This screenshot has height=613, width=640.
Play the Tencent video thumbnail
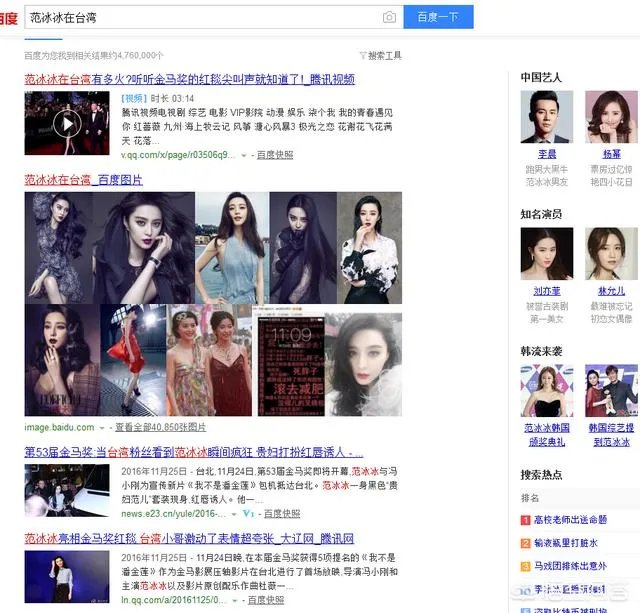pyautogui.click(x=67, y=123)
